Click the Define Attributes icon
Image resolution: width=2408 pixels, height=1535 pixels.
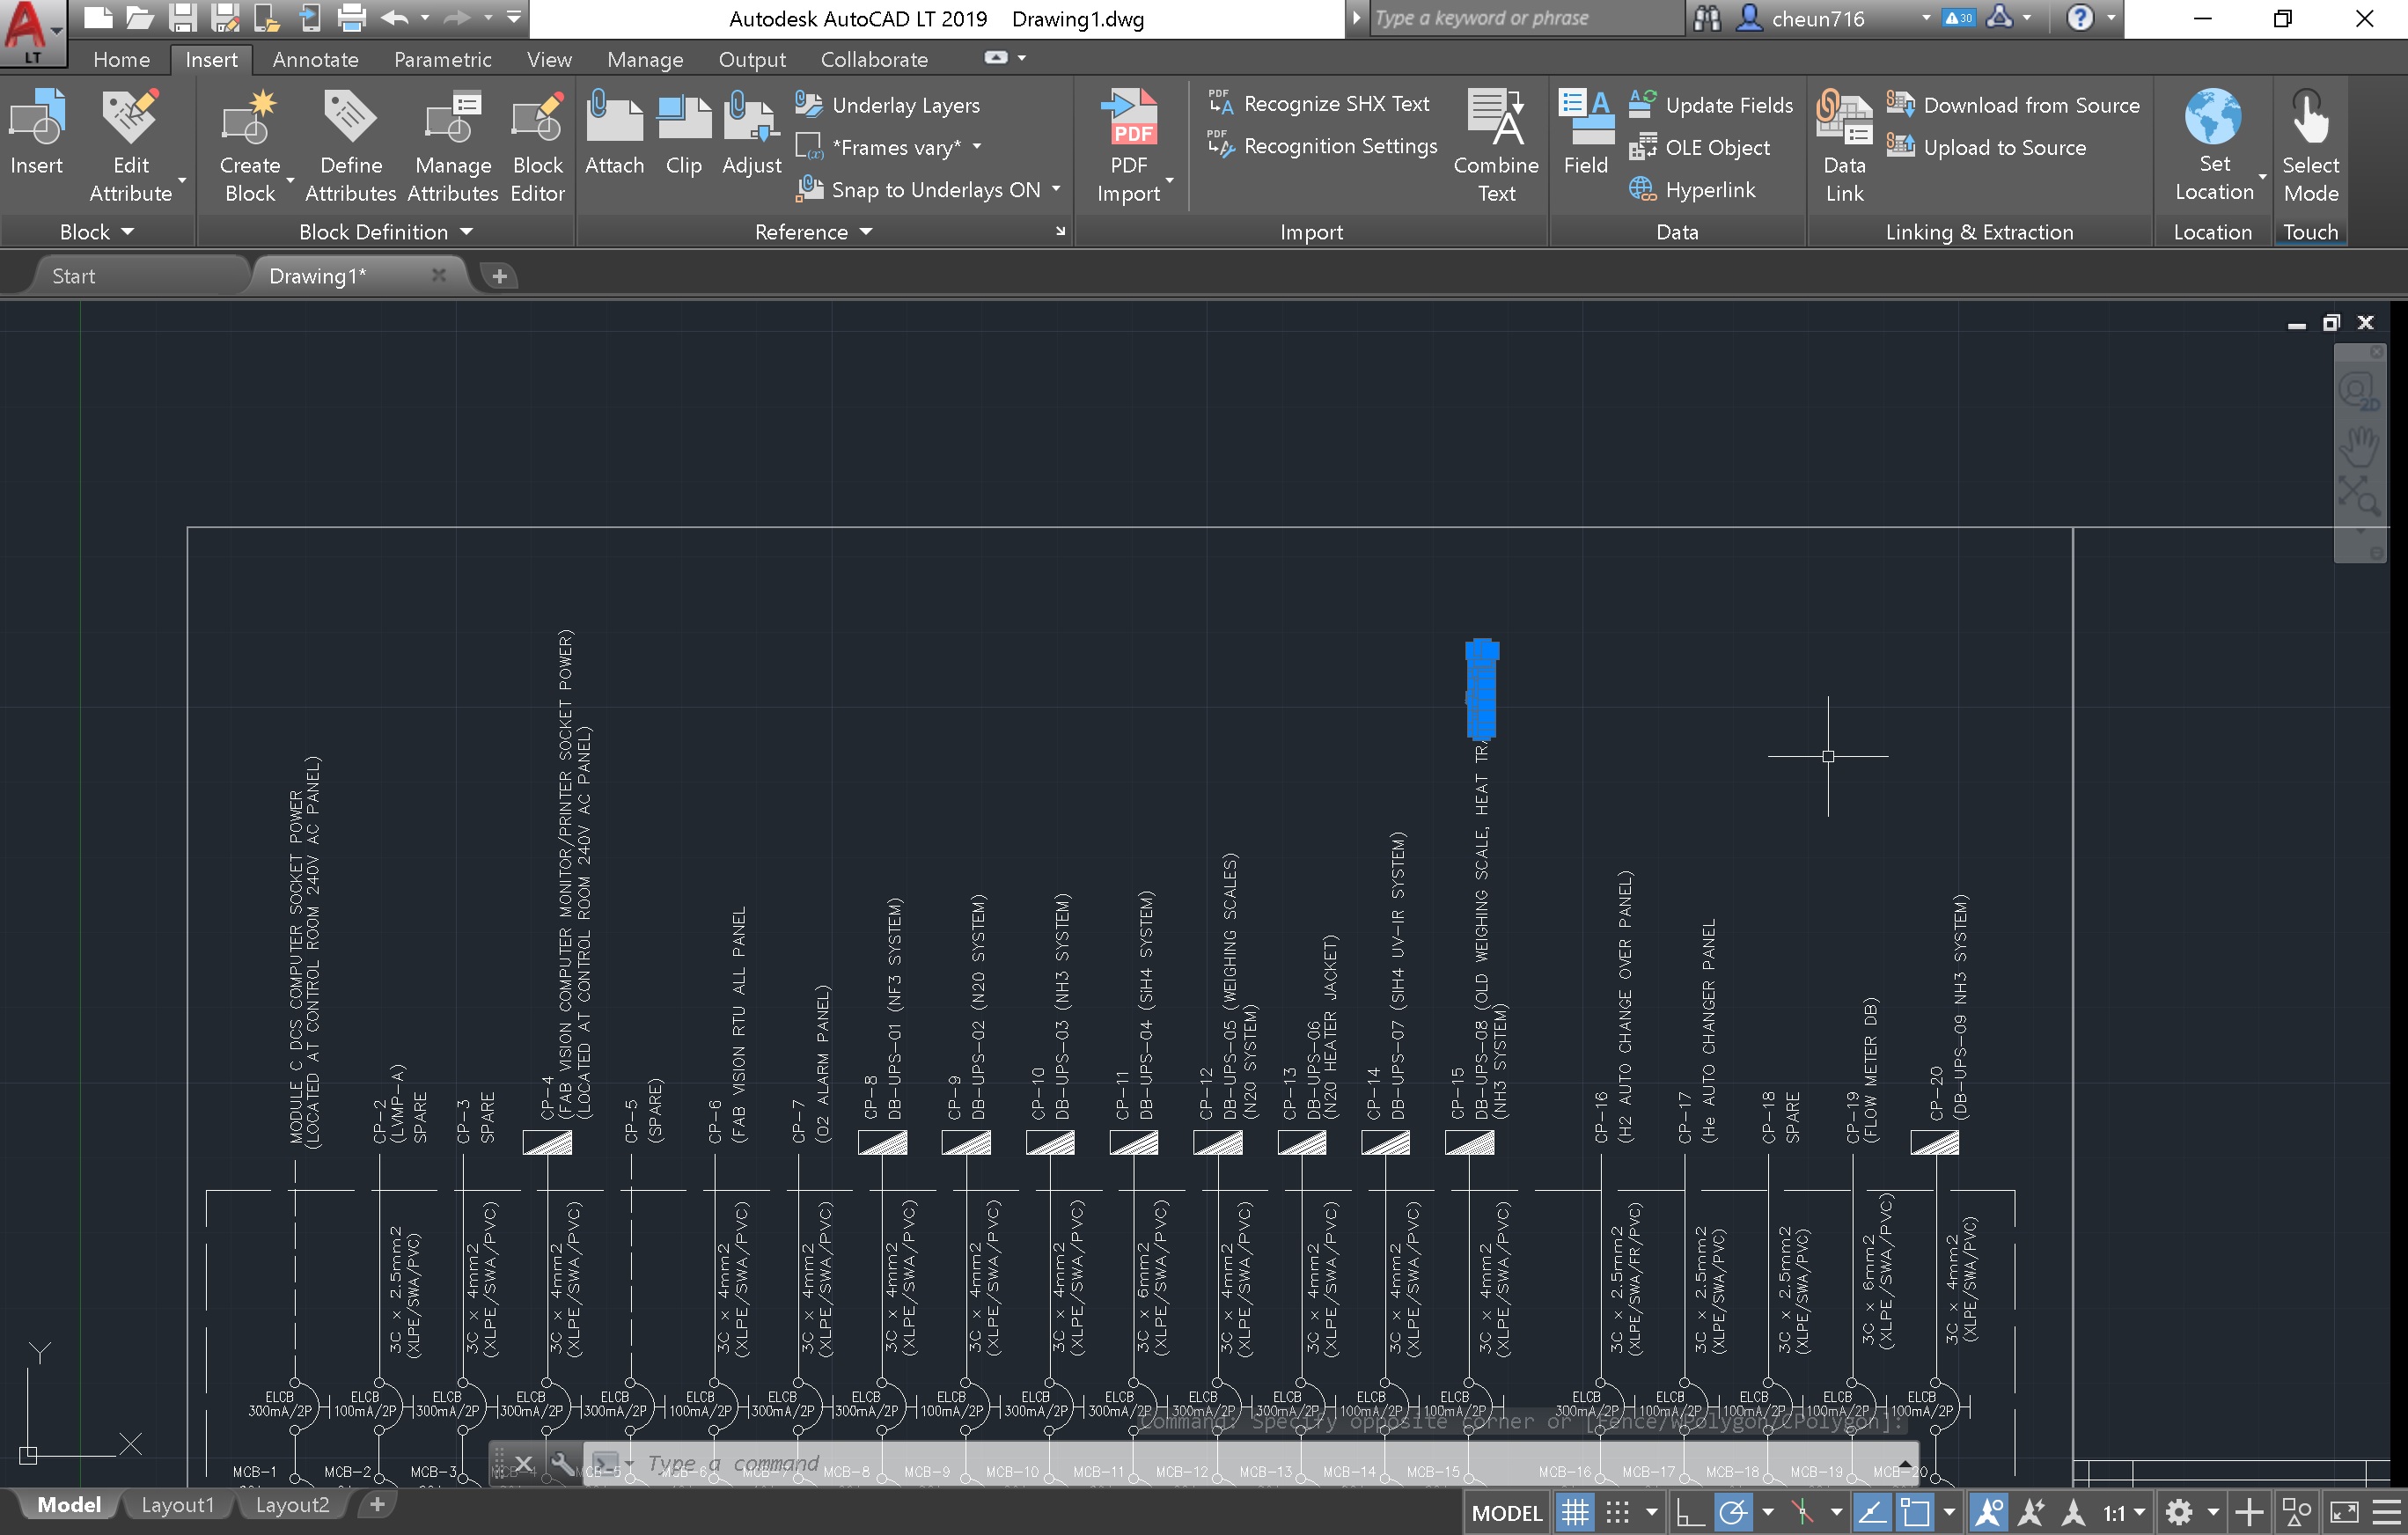[x=350, y=120]
